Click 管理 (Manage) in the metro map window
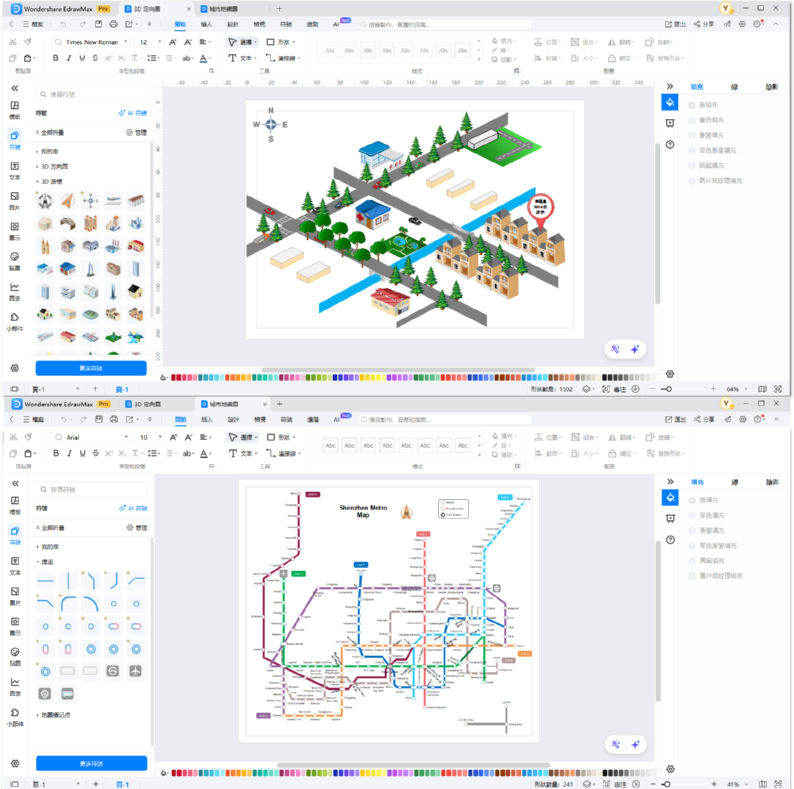Viewport: 794px width, 789px height. click(x=137, y=528)
